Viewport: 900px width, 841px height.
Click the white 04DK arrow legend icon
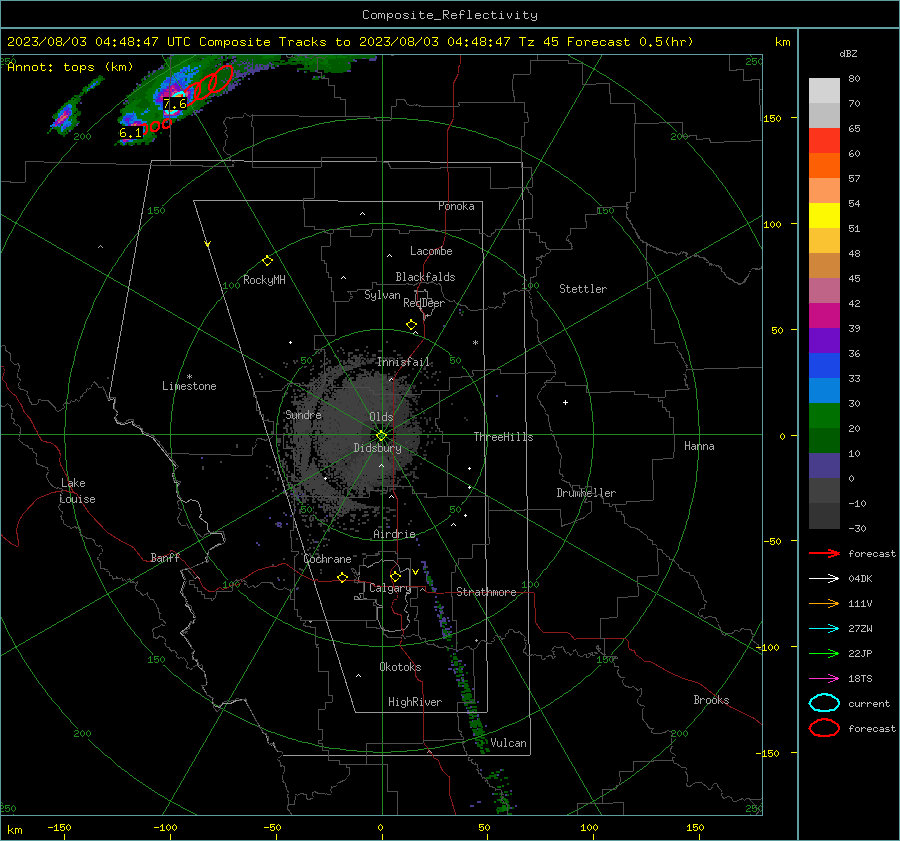[824, 579]
